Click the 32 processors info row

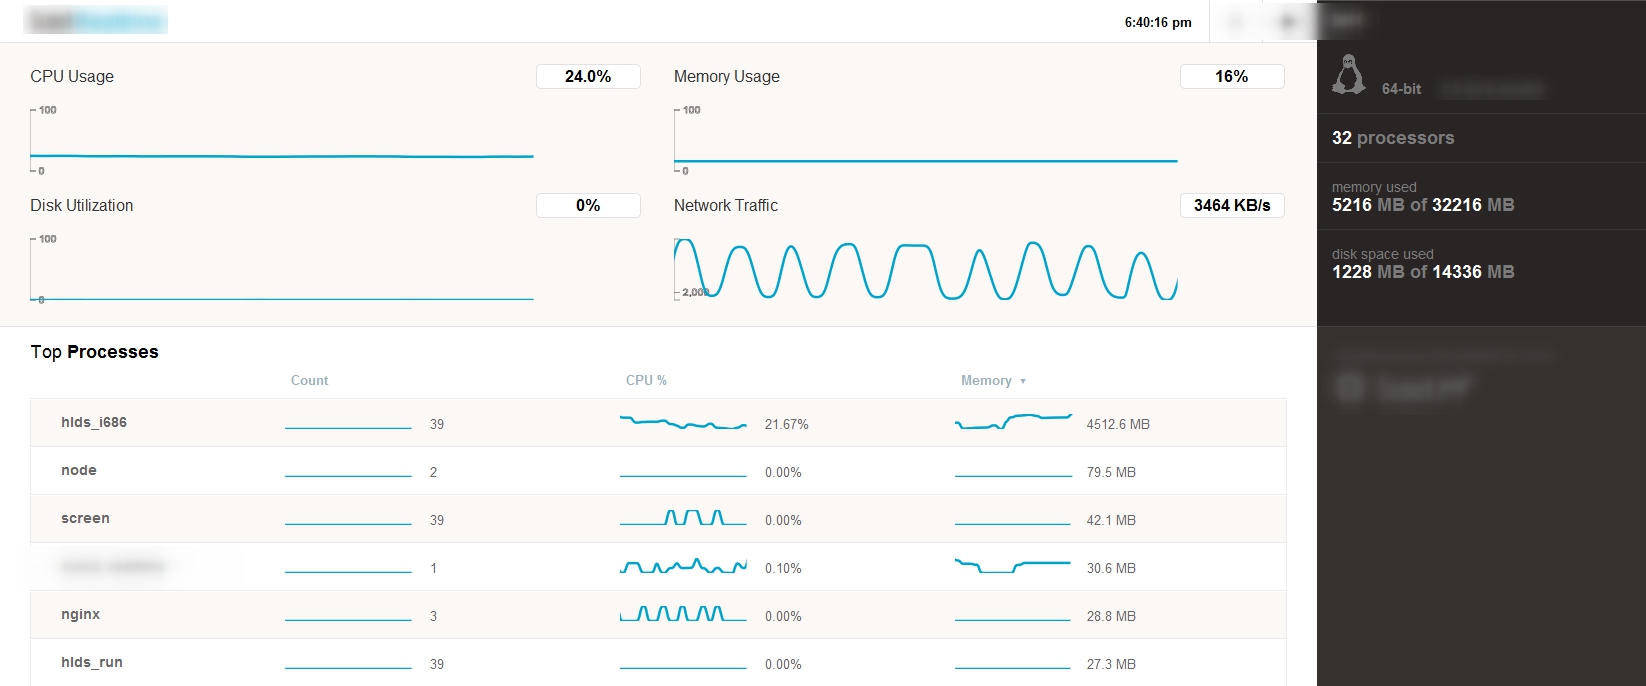pyautogui.click(x=1481, y=138)
